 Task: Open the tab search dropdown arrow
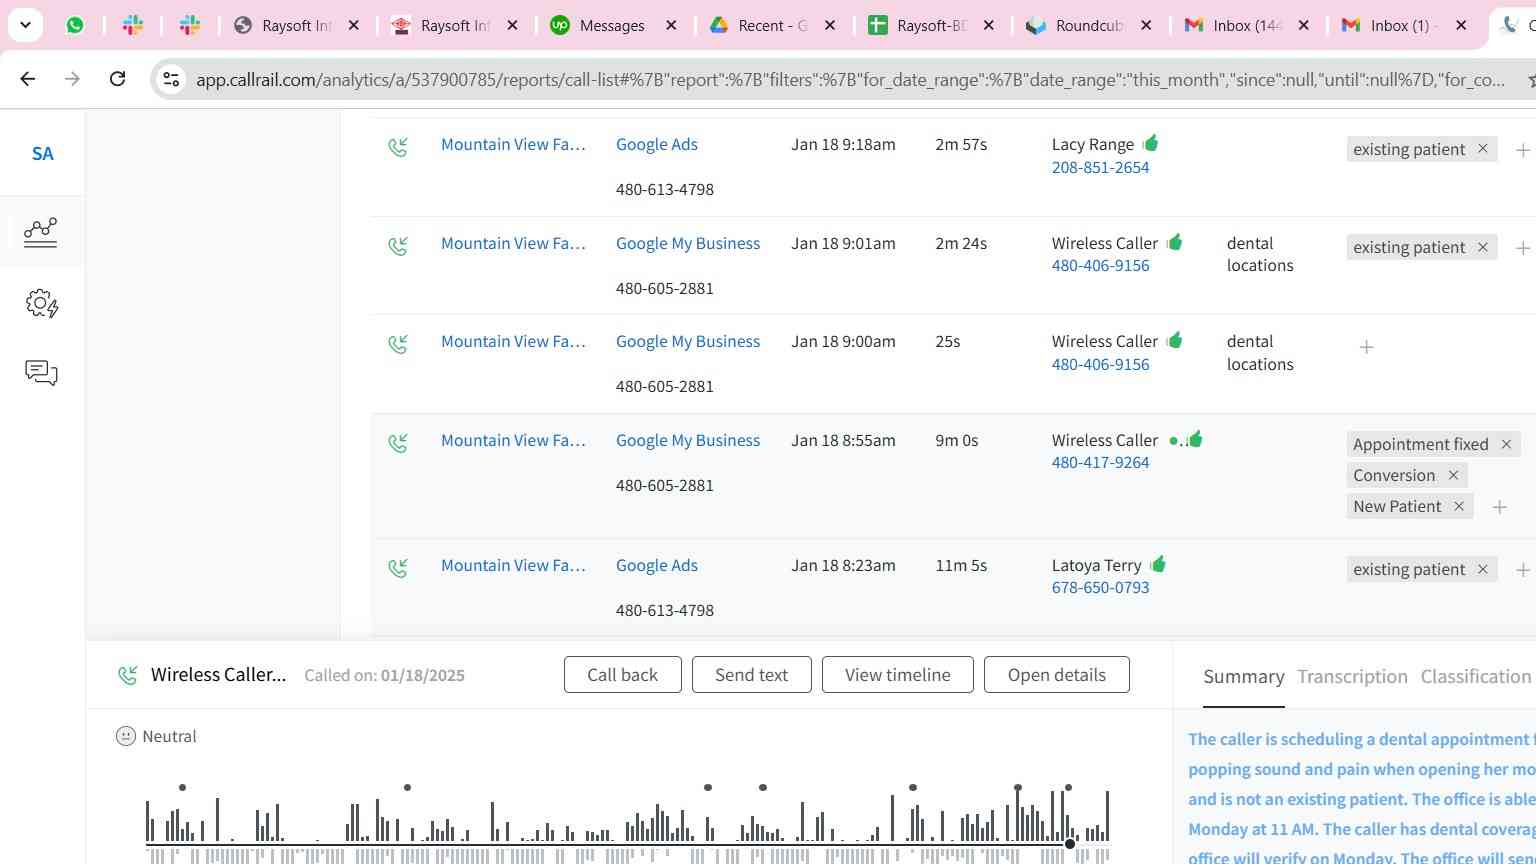point(25,25)
